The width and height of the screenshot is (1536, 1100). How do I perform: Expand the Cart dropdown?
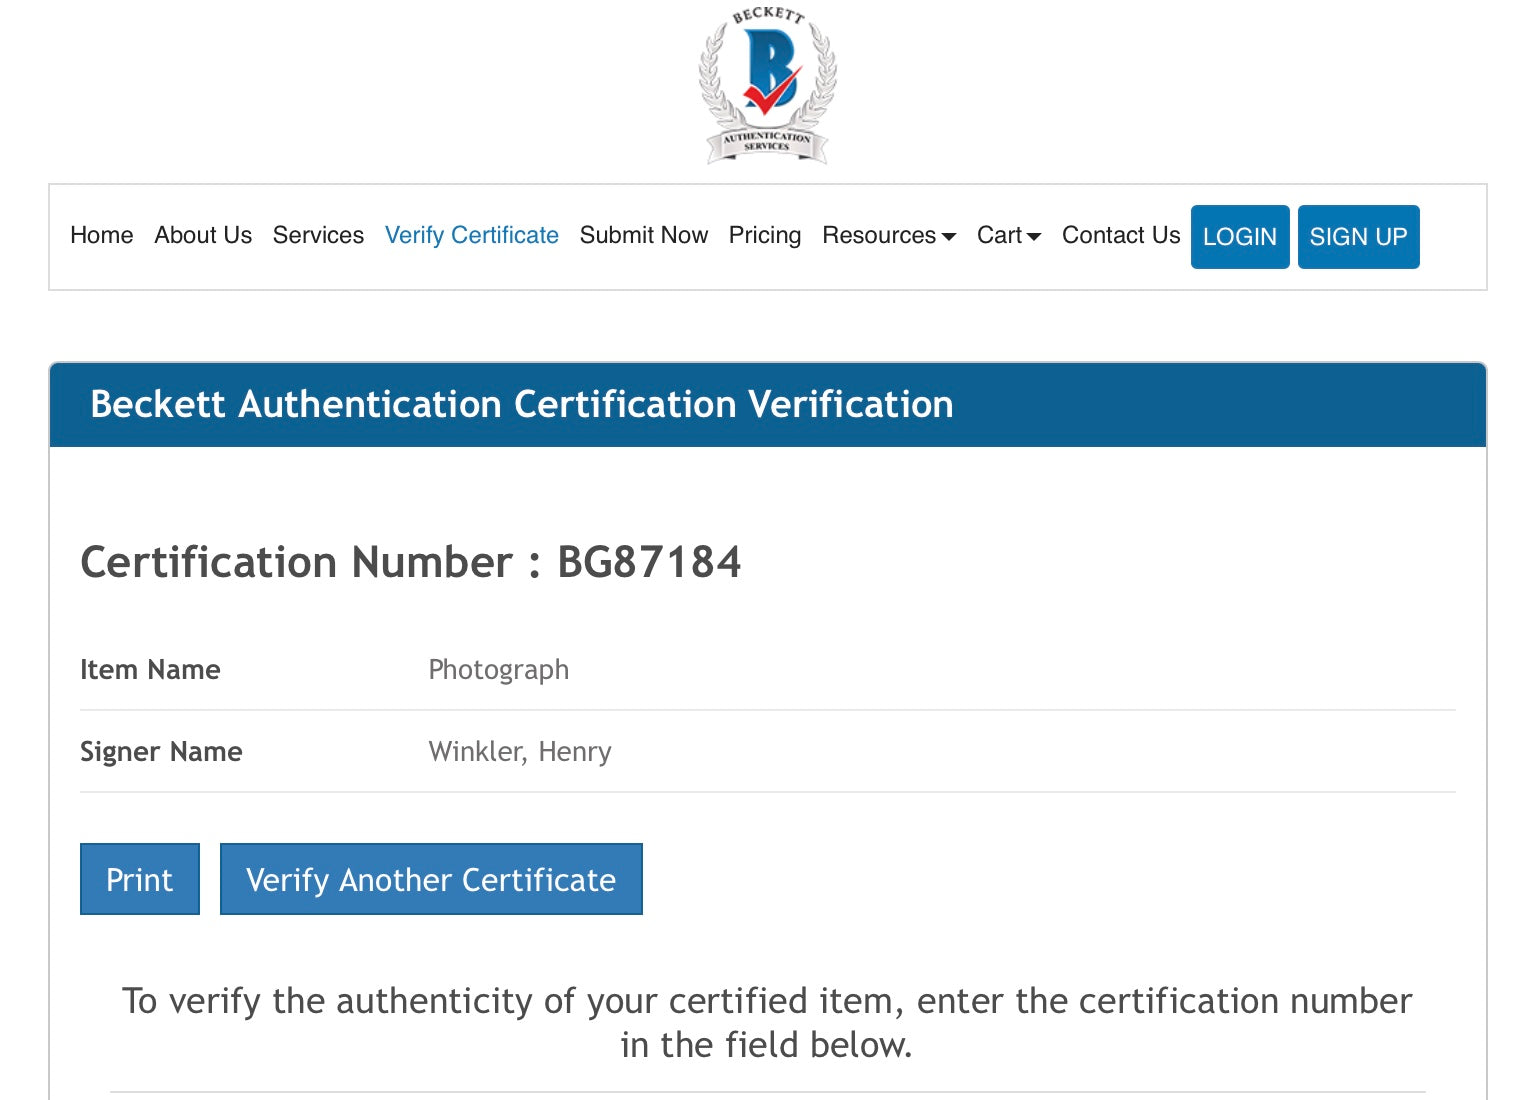[1009, 235]
